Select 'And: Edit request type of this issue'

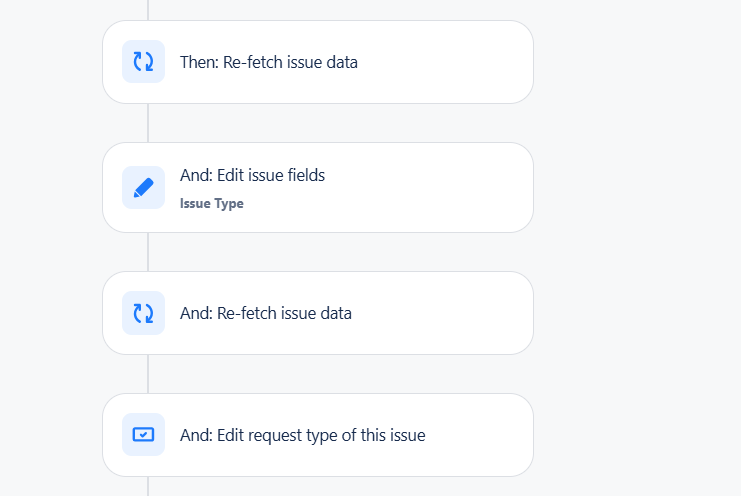click(x=302, y=436)
